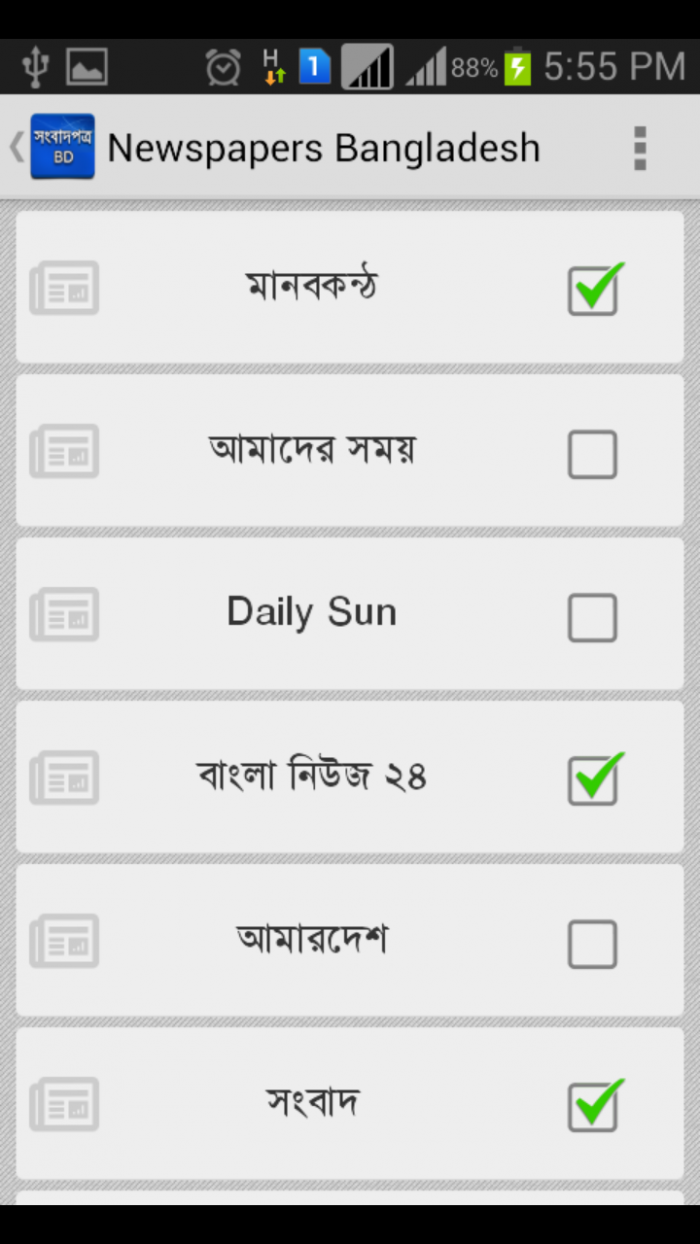Uncheck the বাংলা নিউজ ২৪ checkbox
The image size is (700, 1244).
593,780
